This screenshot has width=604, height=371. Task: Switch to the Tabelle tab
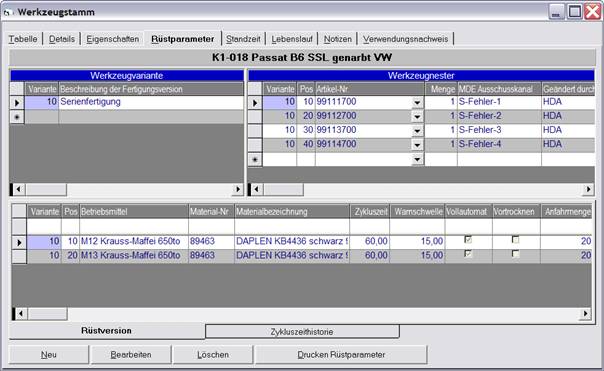click(23, 39)
